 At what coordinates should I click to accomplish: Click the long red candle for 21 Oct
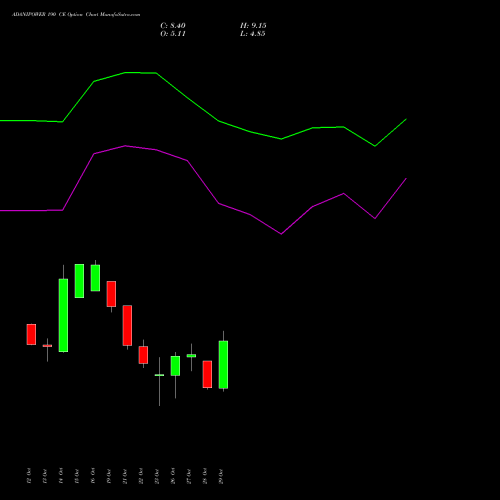127,325
